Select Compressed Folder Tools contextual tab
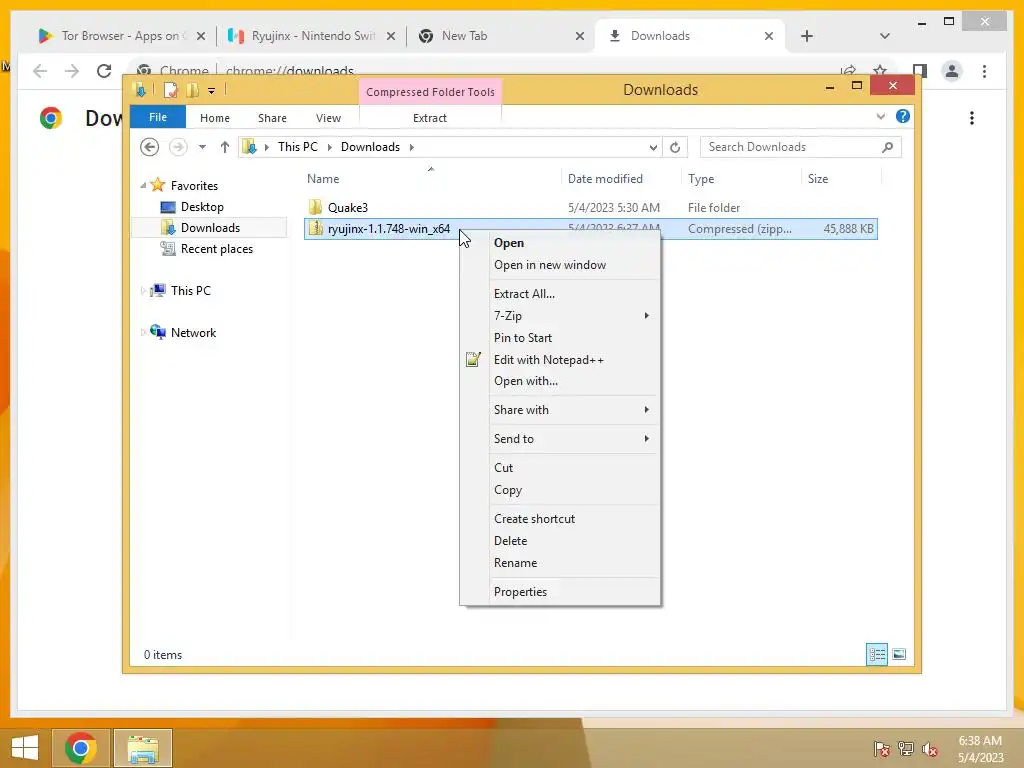This screenshot has width=1024, height=768. [430, 92]
